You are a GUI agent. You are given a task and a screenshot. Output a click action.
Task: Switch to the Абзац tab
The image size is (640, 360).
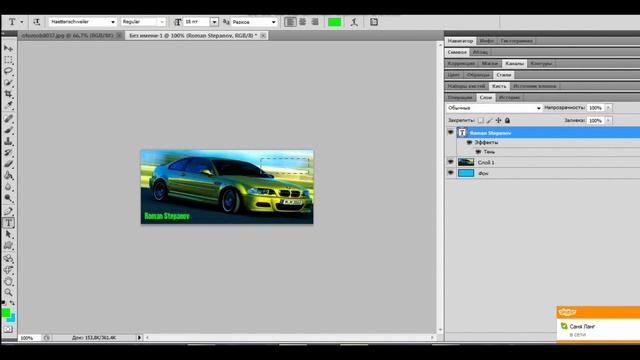tap(480, 52)
